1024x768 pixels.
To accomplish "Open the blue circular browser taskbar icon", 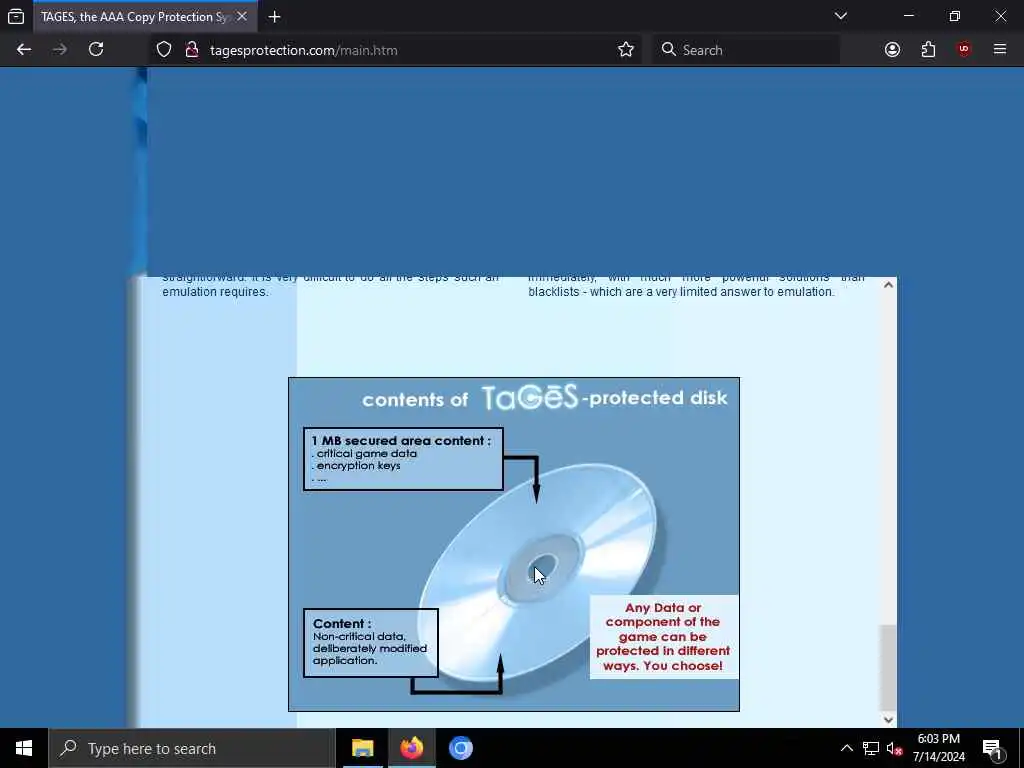I will point(460,748).
